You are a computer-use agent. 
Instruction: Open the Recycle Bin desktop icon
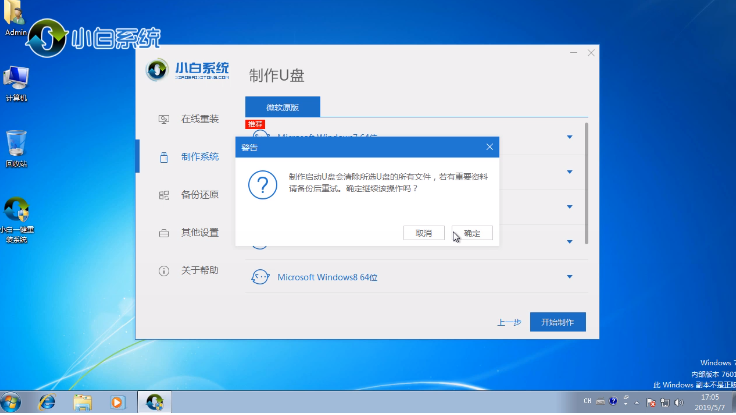pos(16,143)
